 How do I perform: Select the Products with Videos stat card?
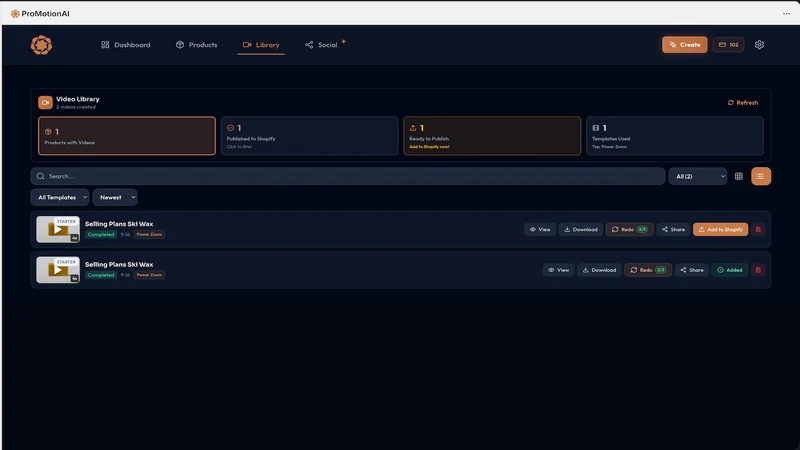pyautogui.click(x=127, y=136)
